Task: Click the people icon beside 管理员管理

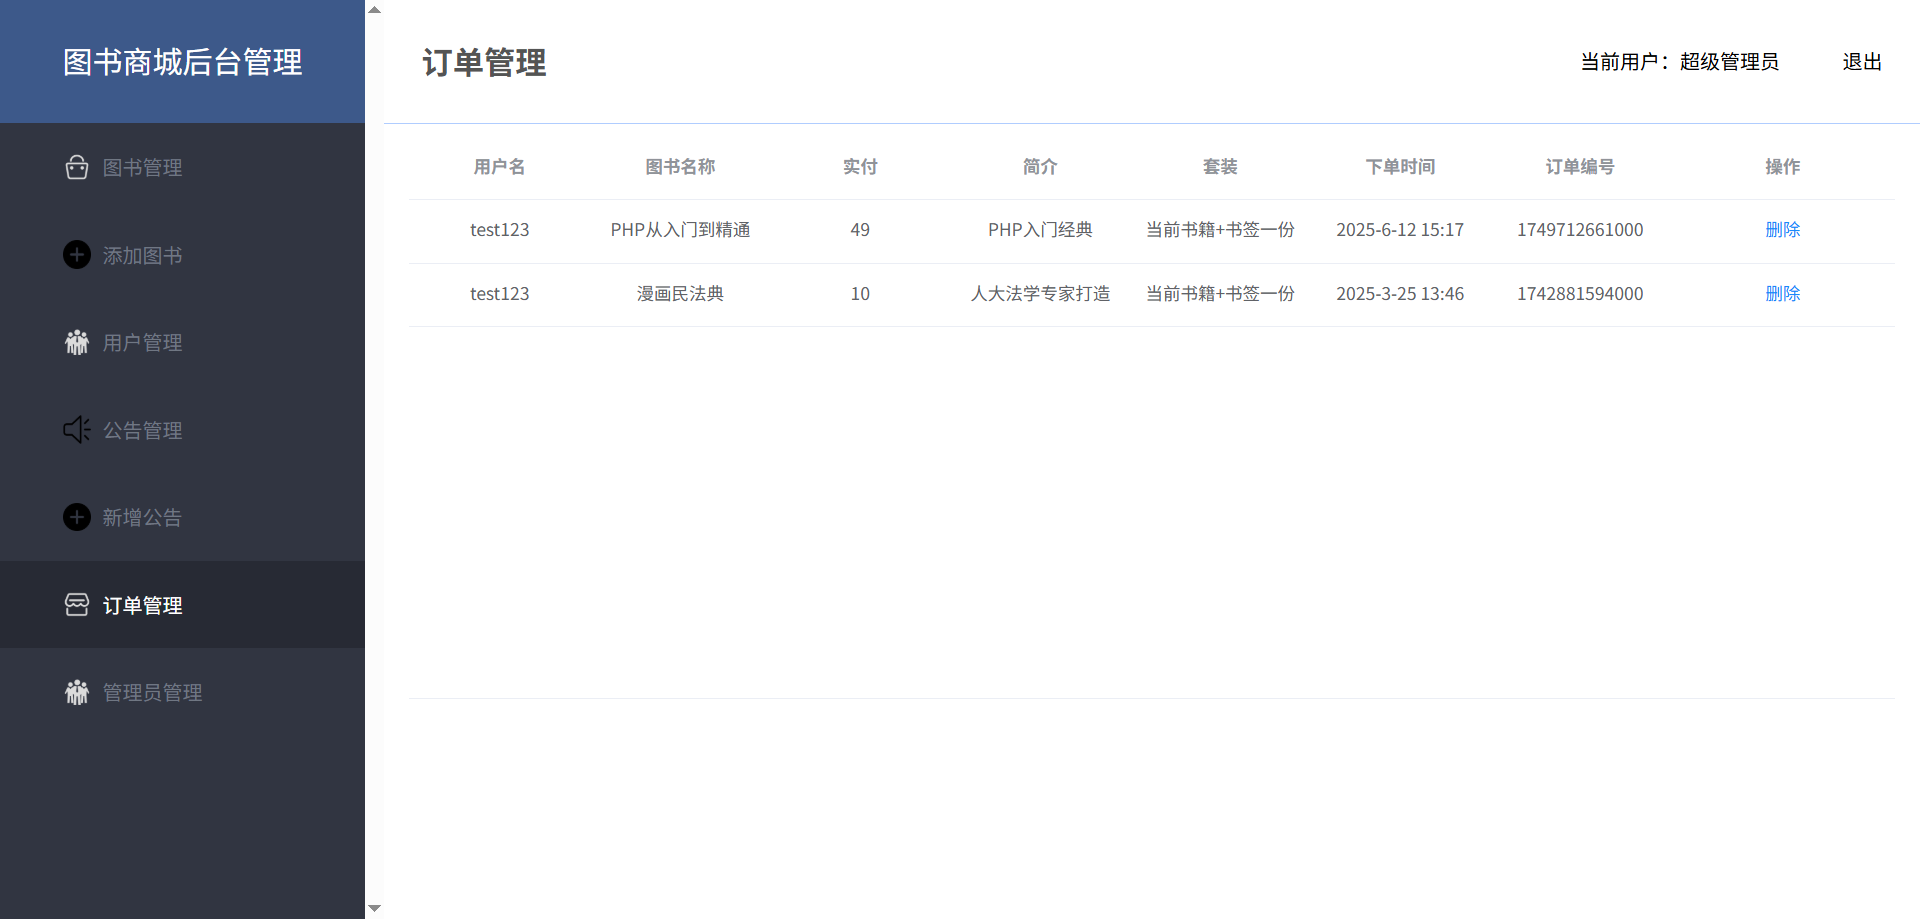Action: coord(77,692)
